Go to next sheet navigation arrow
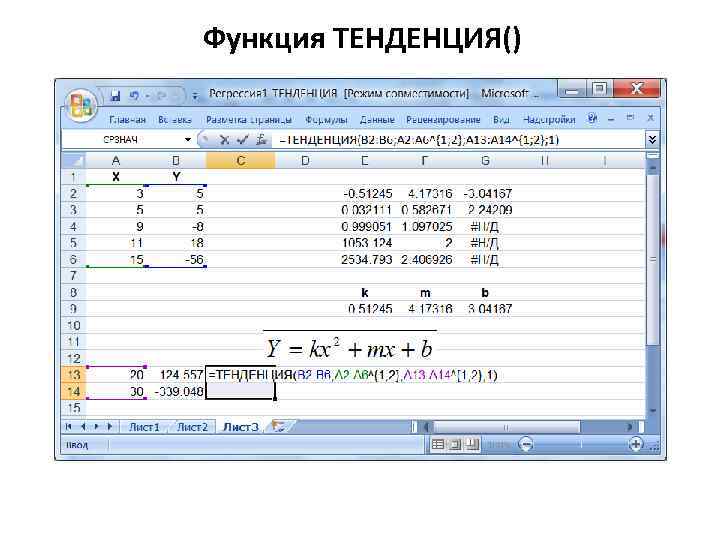720x540 pixels. [x=96, y=427]
